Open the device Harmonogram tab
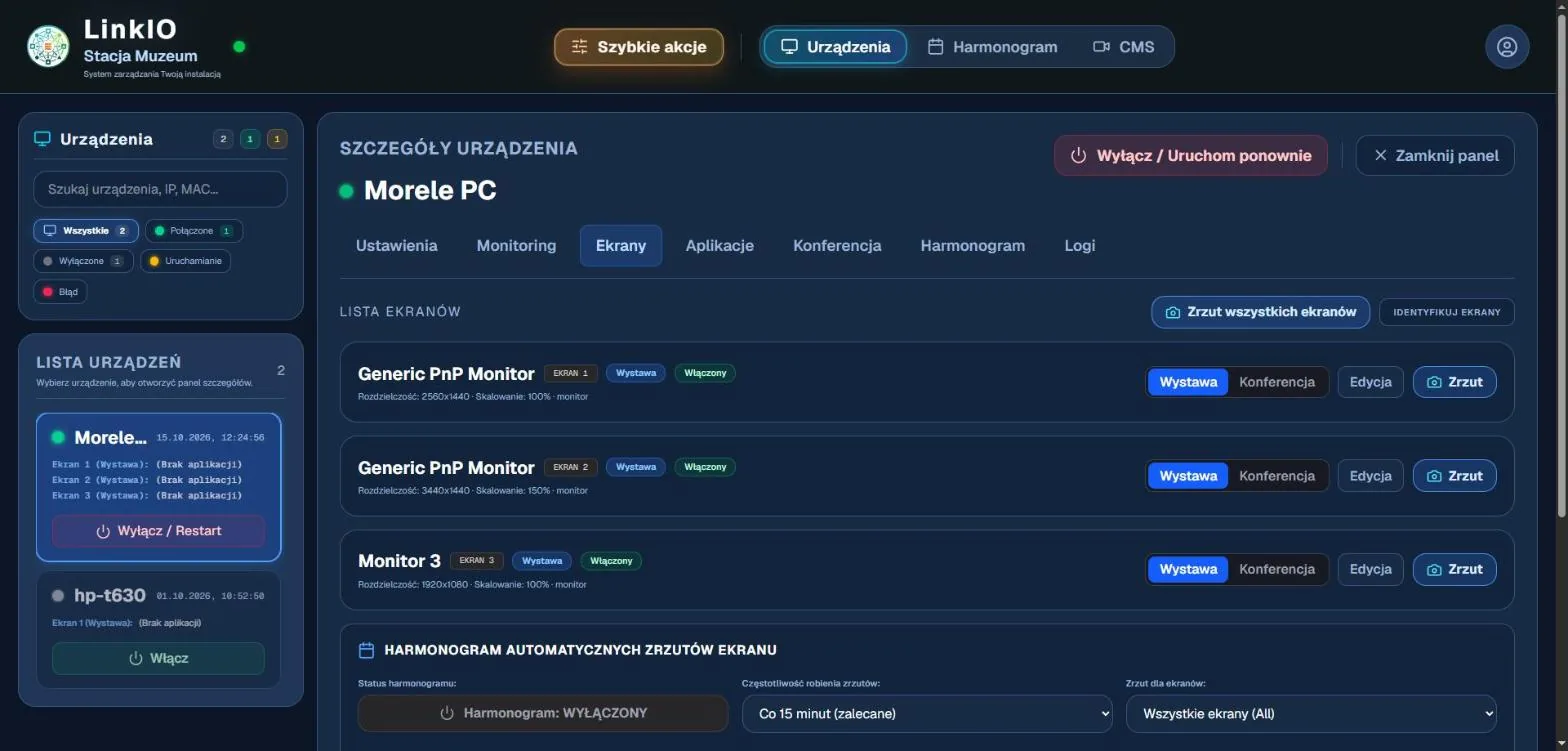This screenshot has width=1568, height=751. [973, 246]
